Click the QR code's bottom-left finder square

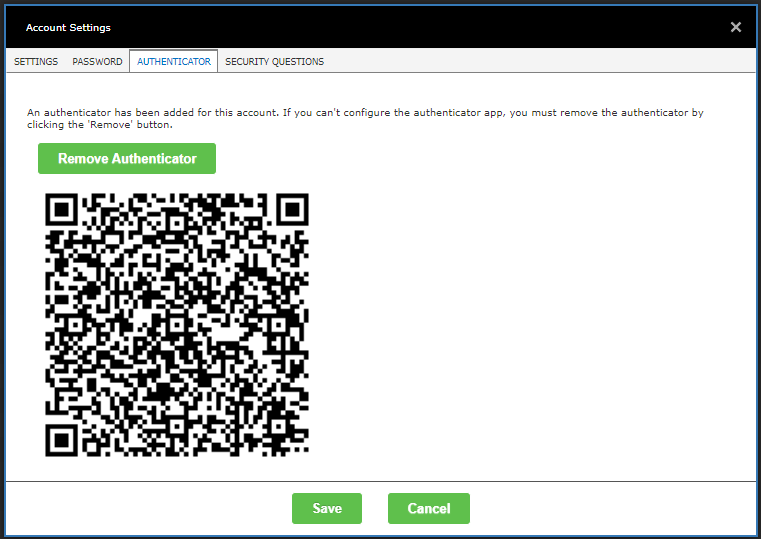pyautogui.click(x=62, y=439)
